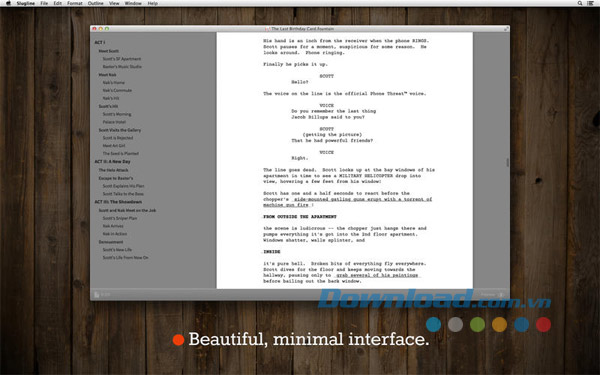The image size is (600, 375).
Task: Open the Outline menu
Action: (x=96, y=3)
